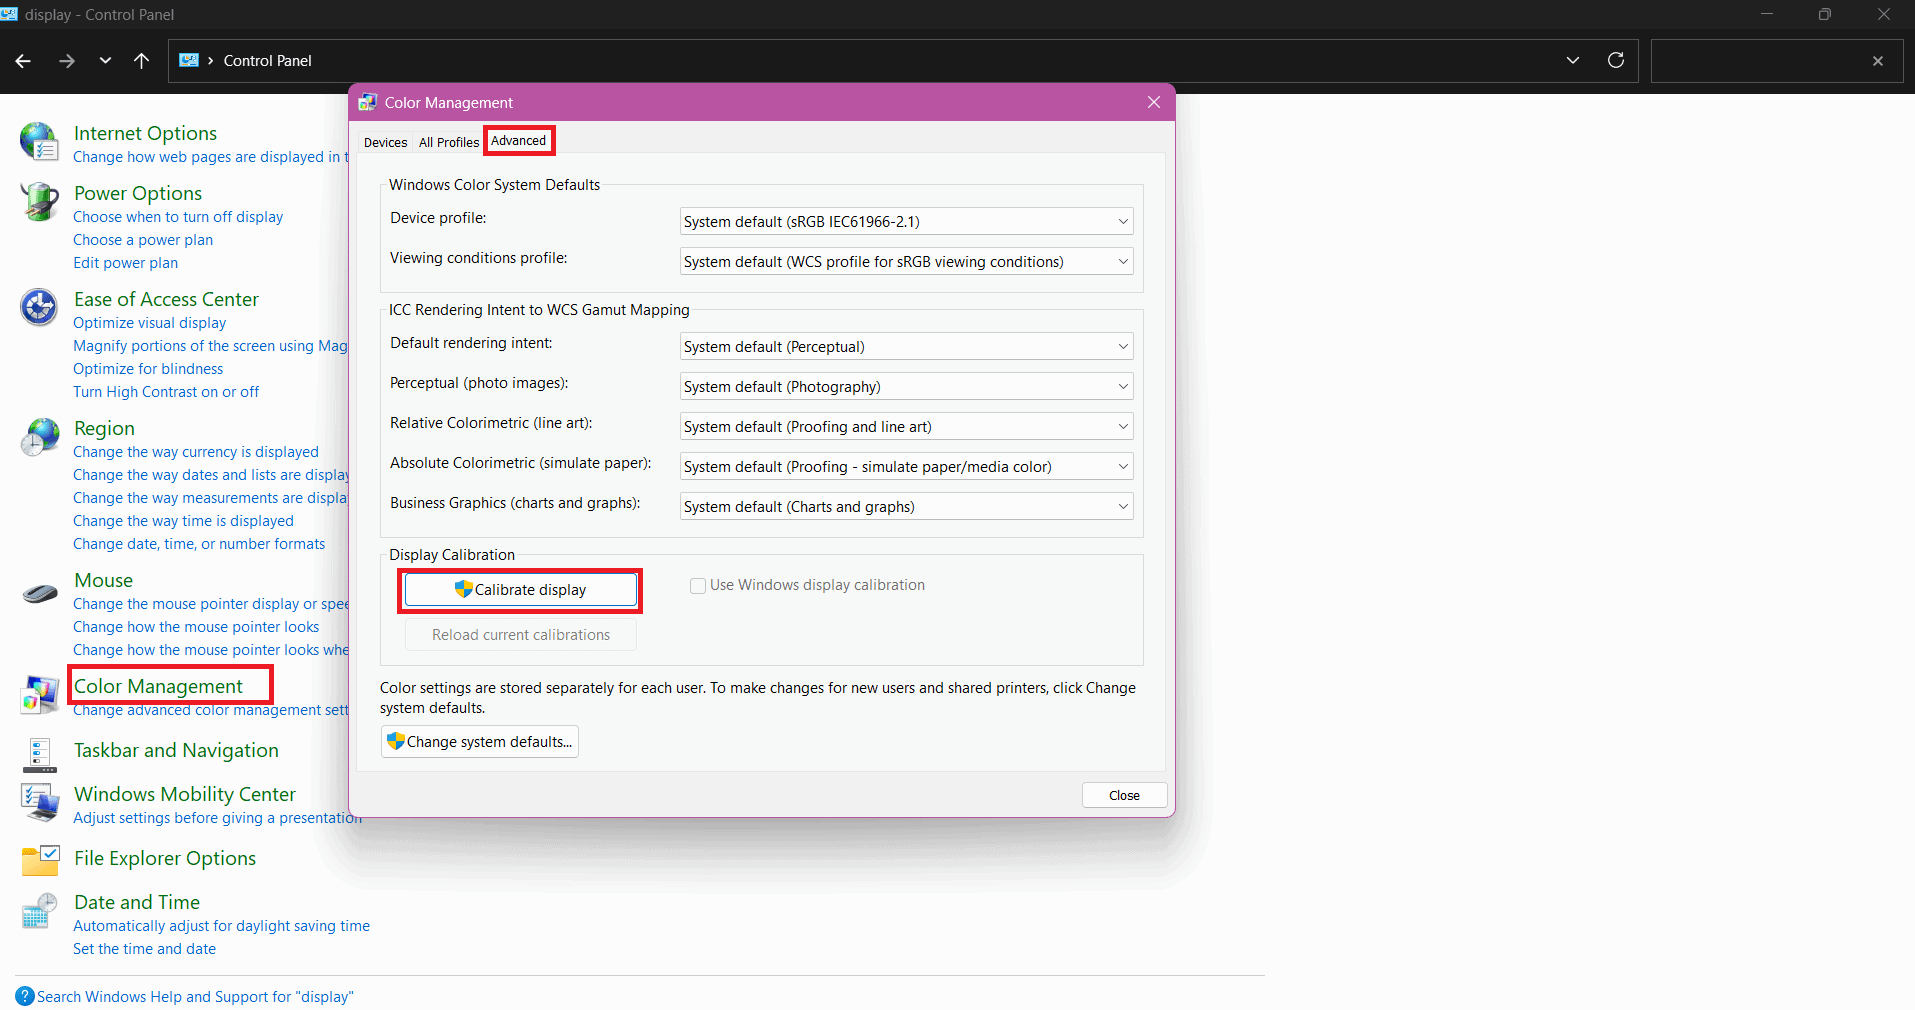Viewport: 1915px width, 1010px height.
Task: Click the Calibrate display button
Action: 520,589
